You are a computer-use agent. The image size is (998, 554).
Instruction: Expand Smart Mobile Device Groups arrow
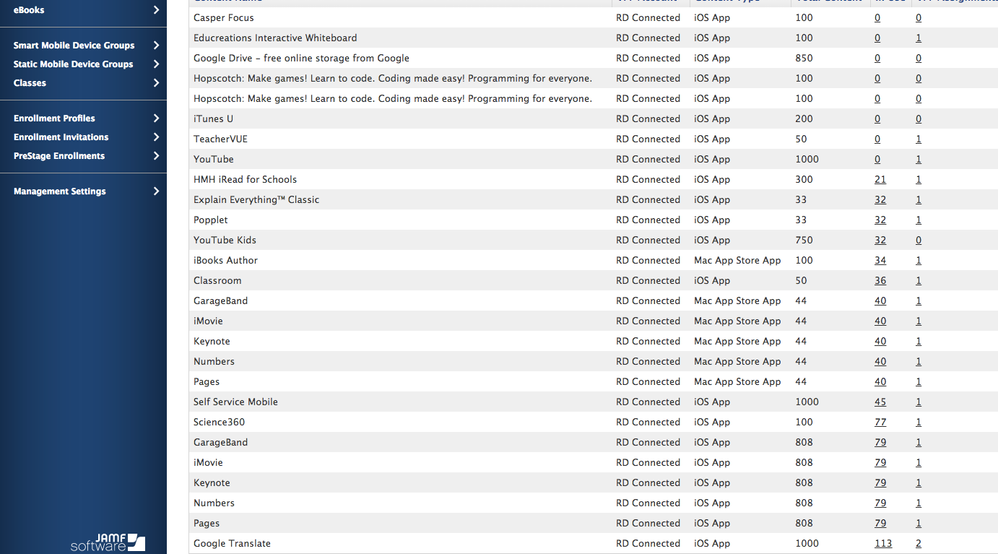[x=156, y=45]
